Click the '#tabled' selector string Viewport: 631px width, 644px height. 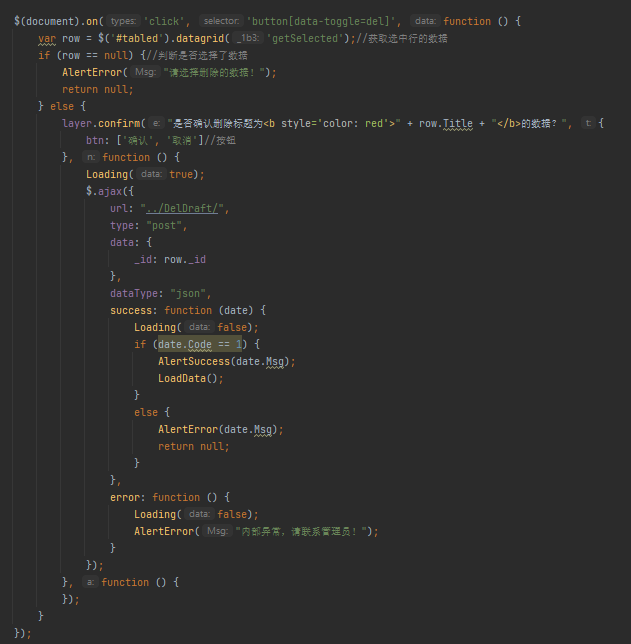pos(137,39)
